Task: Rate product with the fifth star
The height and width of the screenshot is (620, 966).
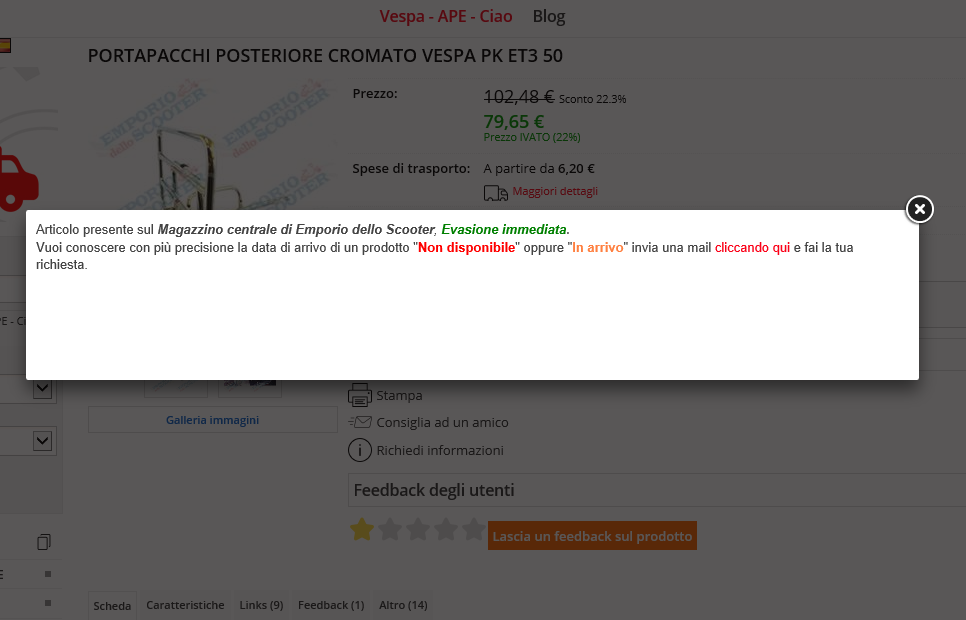Action: click(x=473, y=529)
